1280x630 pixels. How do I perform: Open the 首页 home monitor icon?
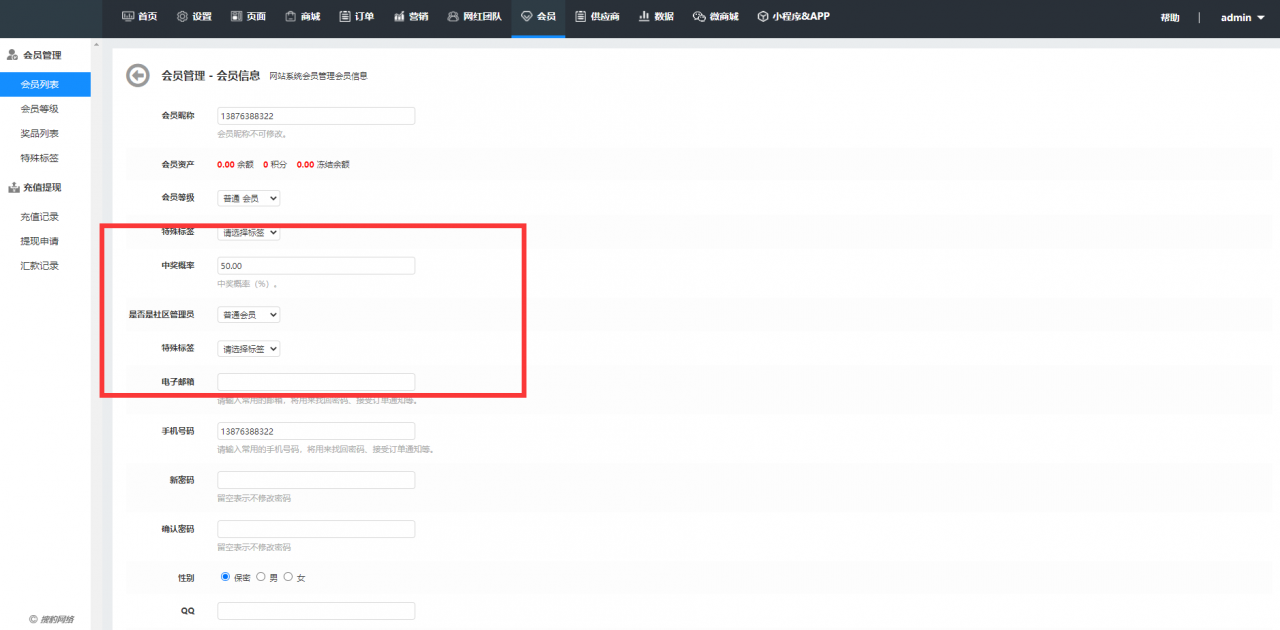click(x=128, y=17)
